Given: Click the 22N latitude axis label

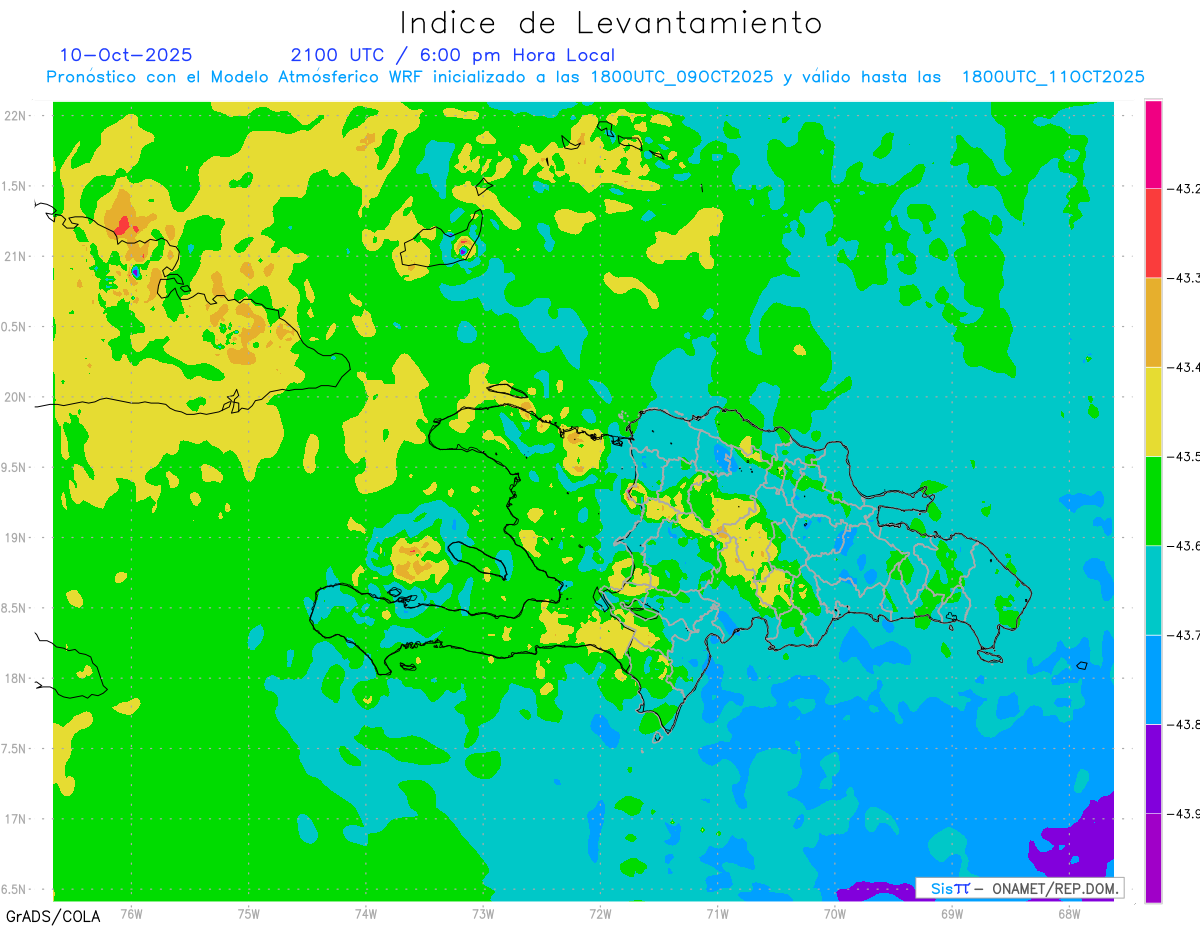Looking at the screenshot, I should pos(18,115).
